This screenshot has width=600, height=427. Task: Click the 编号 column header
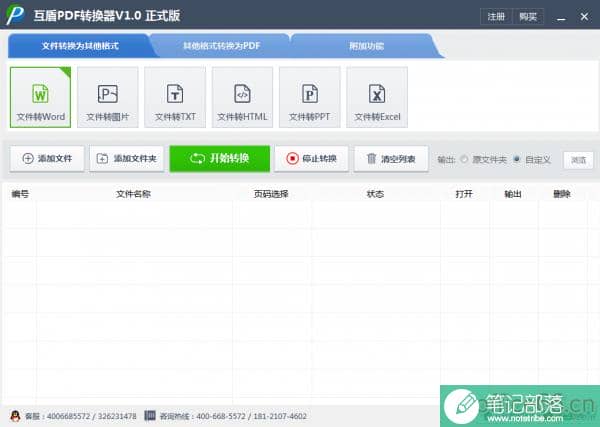[x=20, y=194]
